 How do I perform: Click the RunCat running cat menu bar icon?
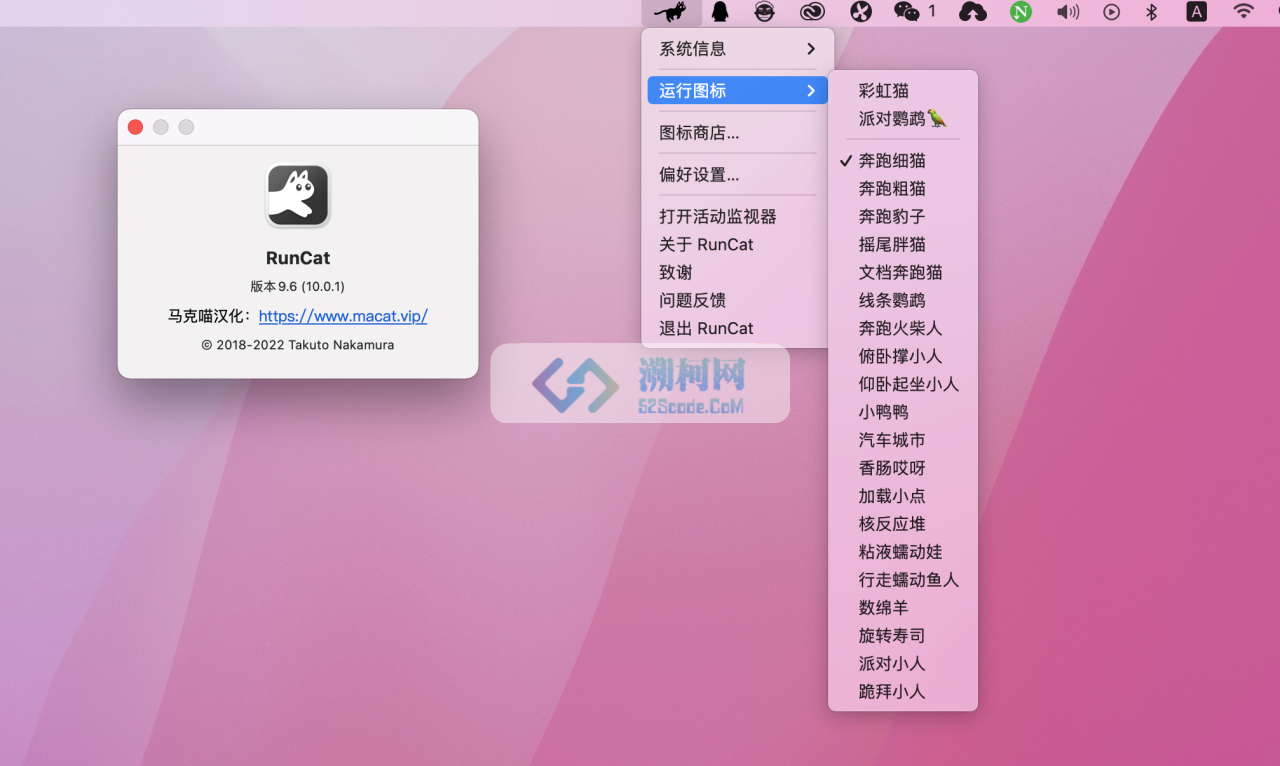tap(671, 12)
